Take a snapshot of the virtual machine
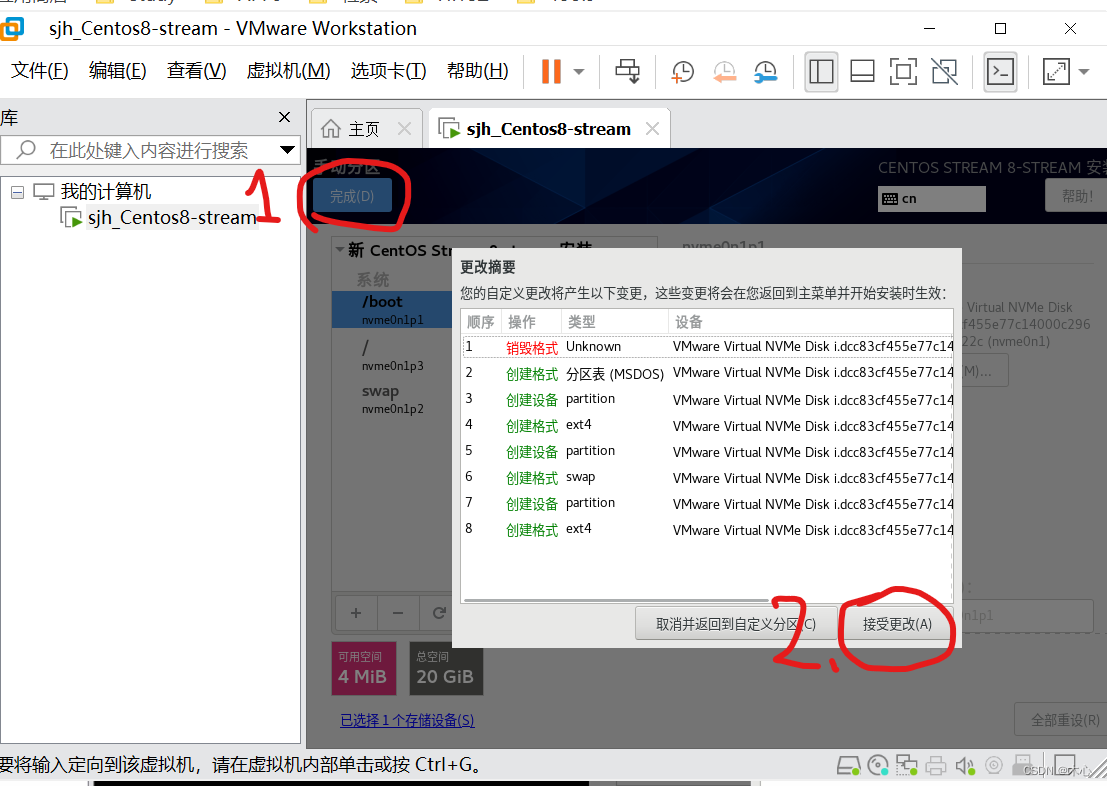This screenshot has height=786, width=1107. (x=682, y=71)
